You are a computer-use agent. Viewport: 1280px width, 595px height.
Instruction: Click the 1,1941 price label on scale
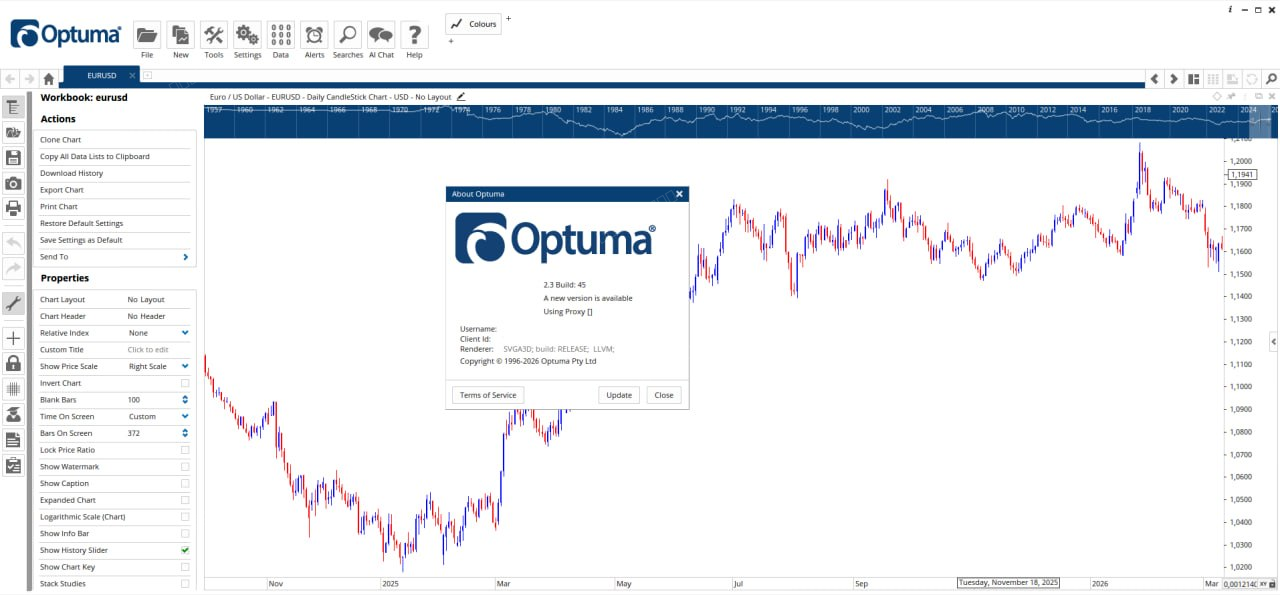(x=1242, y=174)
